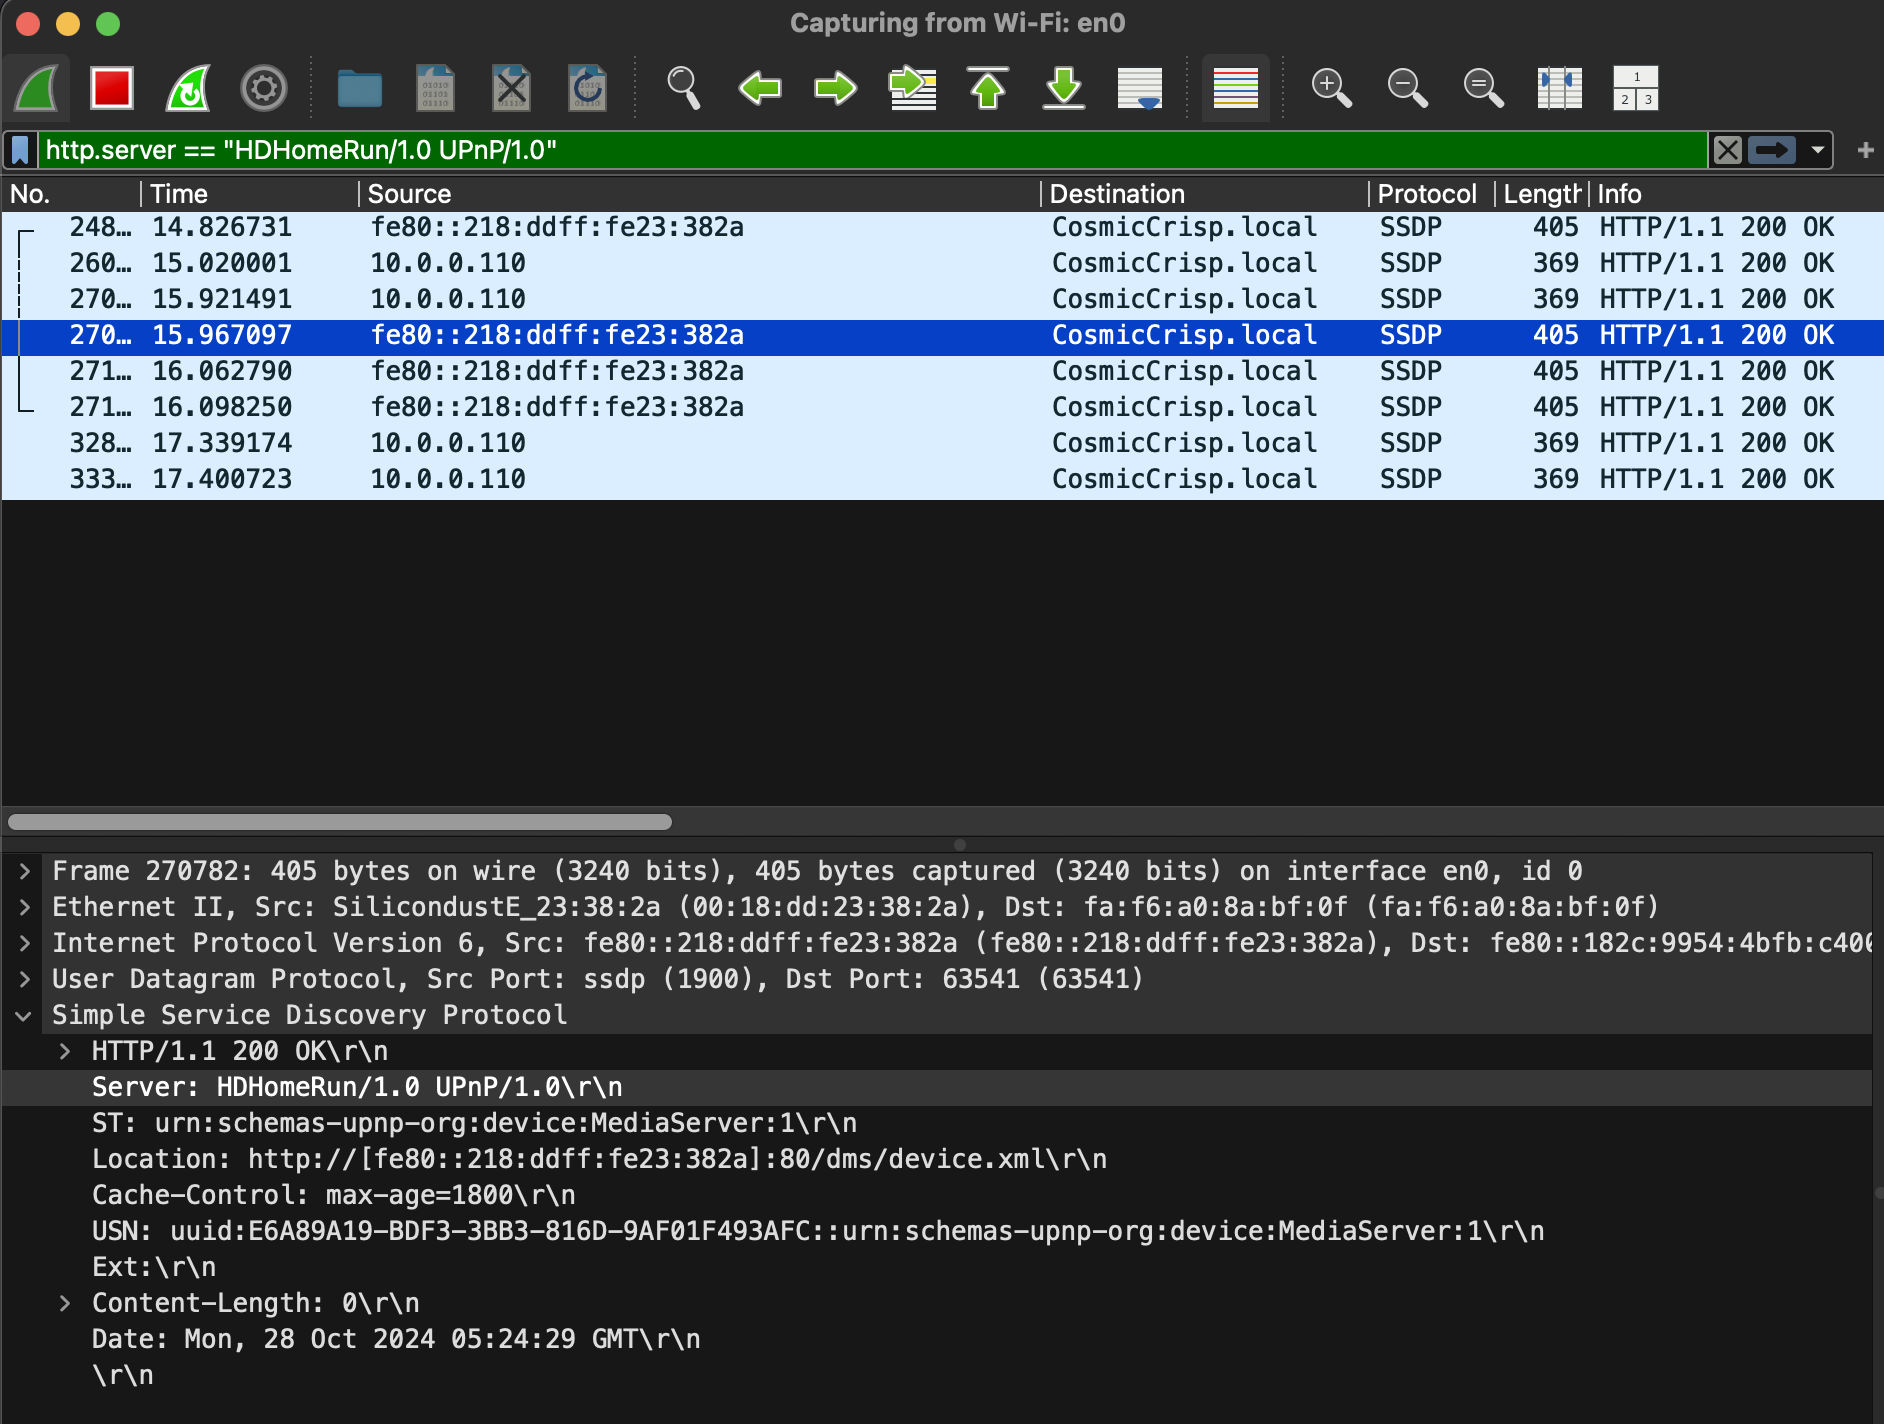Reset pane layout icon

(1636, 89)
